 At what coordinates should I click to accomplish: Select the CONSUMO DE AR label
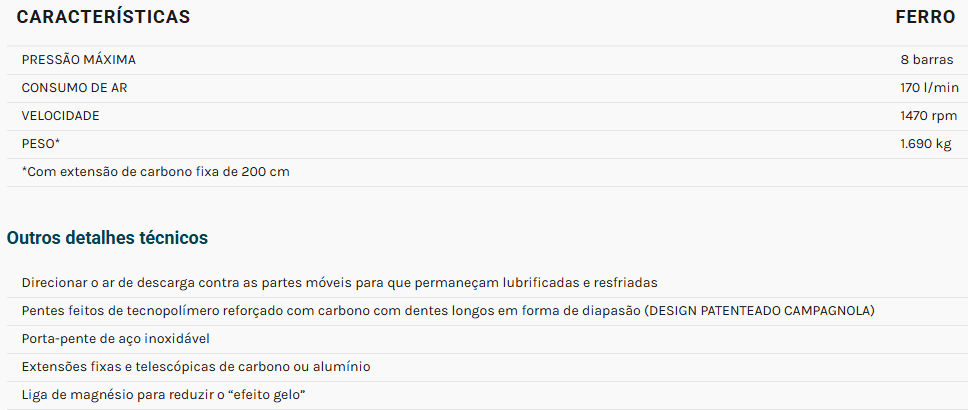[x=74, y=88]
